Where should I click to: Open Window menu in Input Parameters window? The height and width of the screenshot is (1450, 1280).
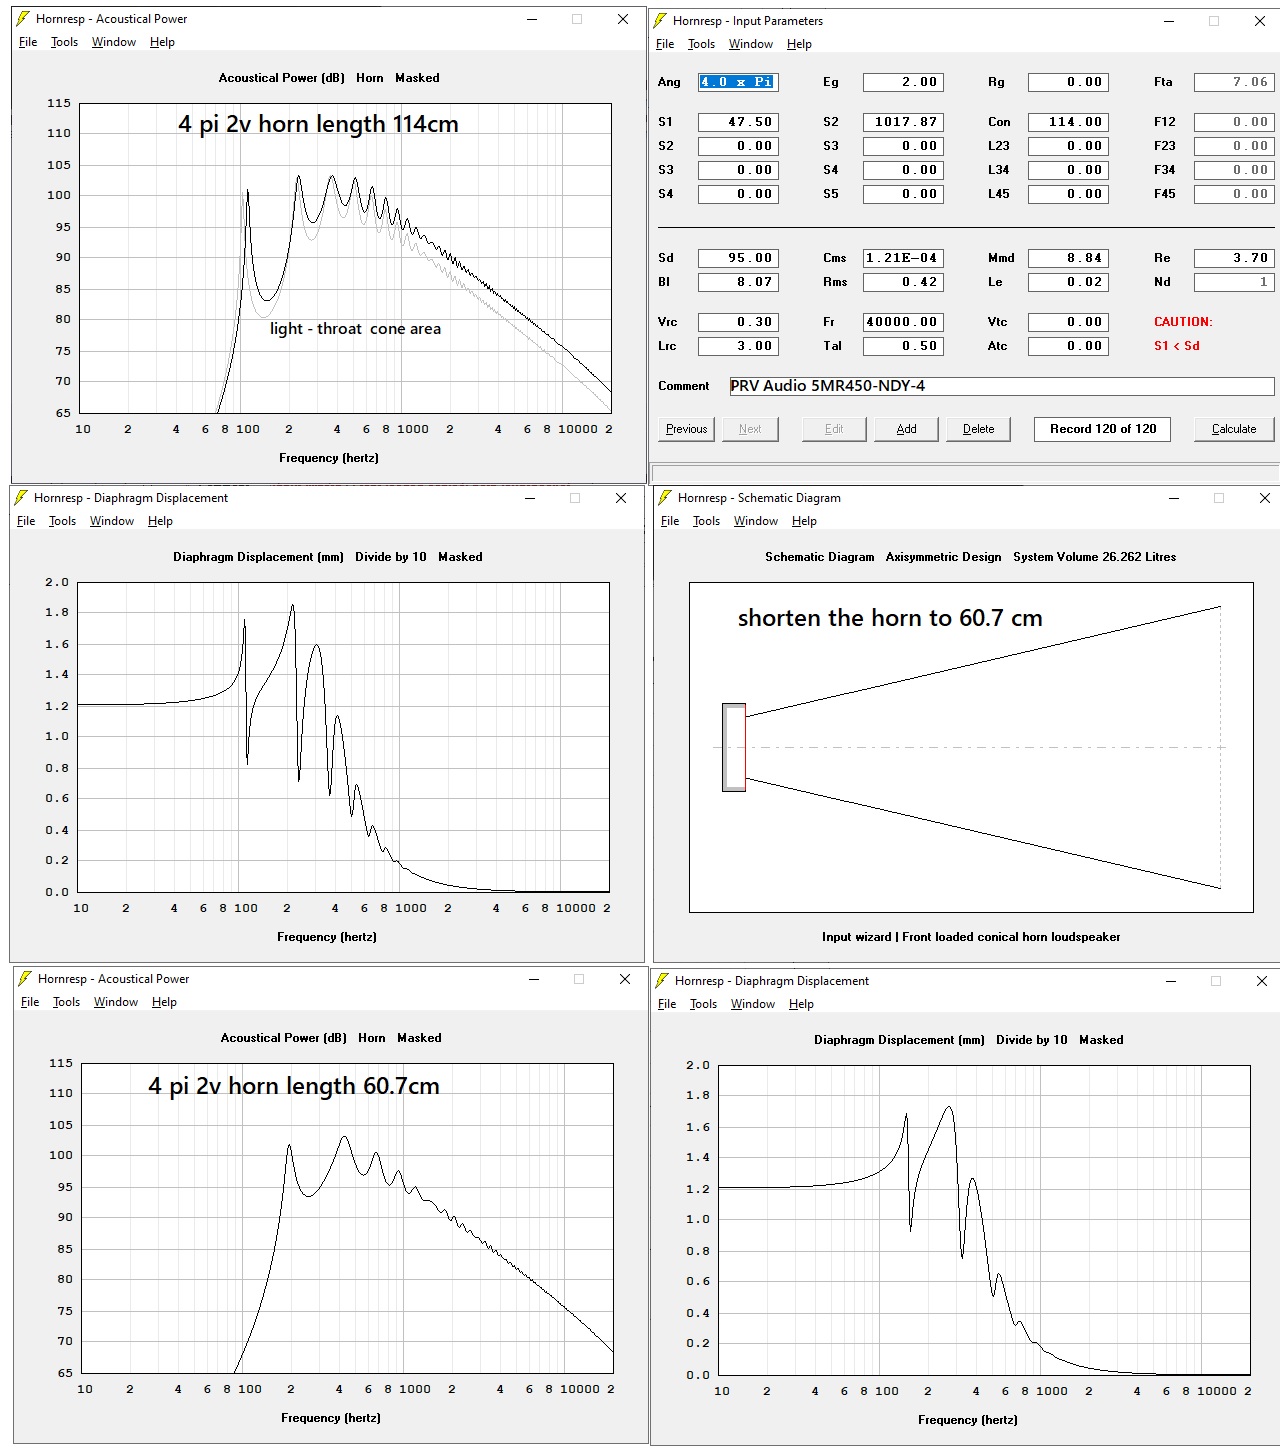pyautogui.click(x=751, y=44)
